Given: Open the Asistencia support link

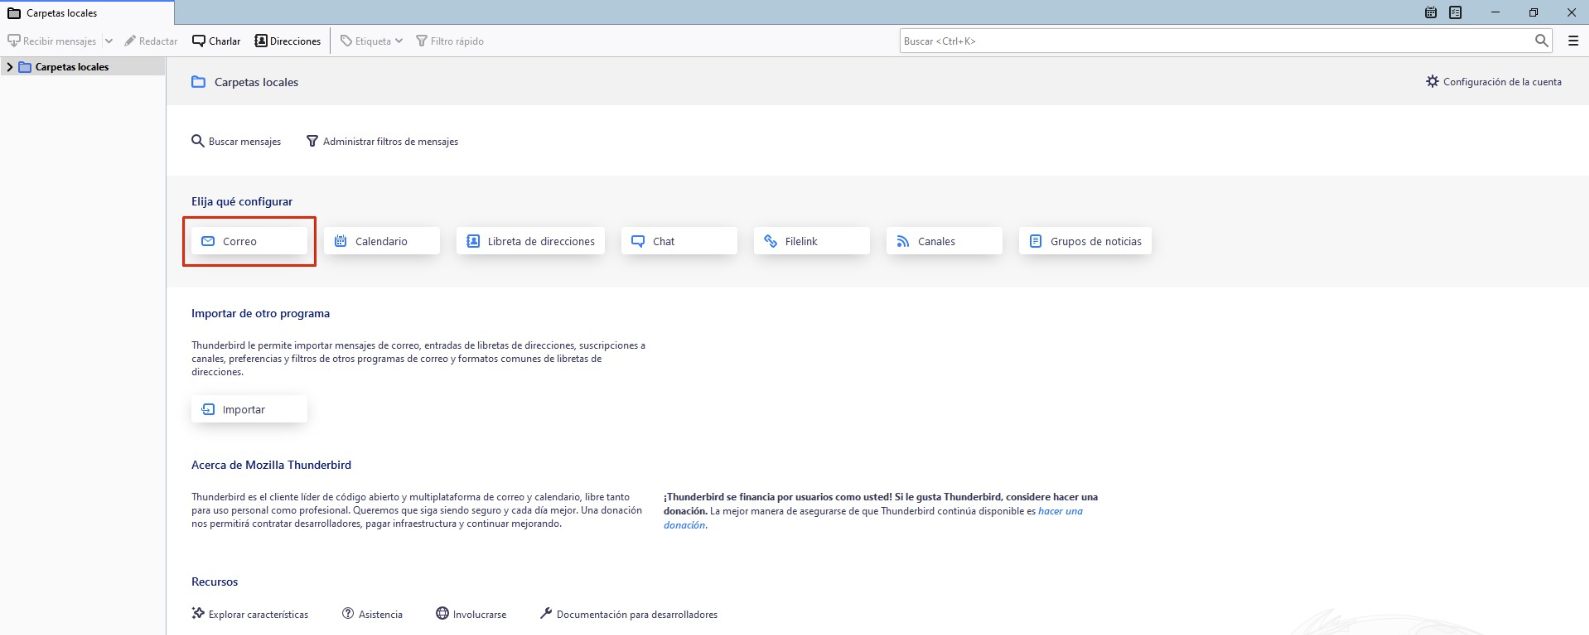Looking at the screenshot, I should click(x=372, y=614).
